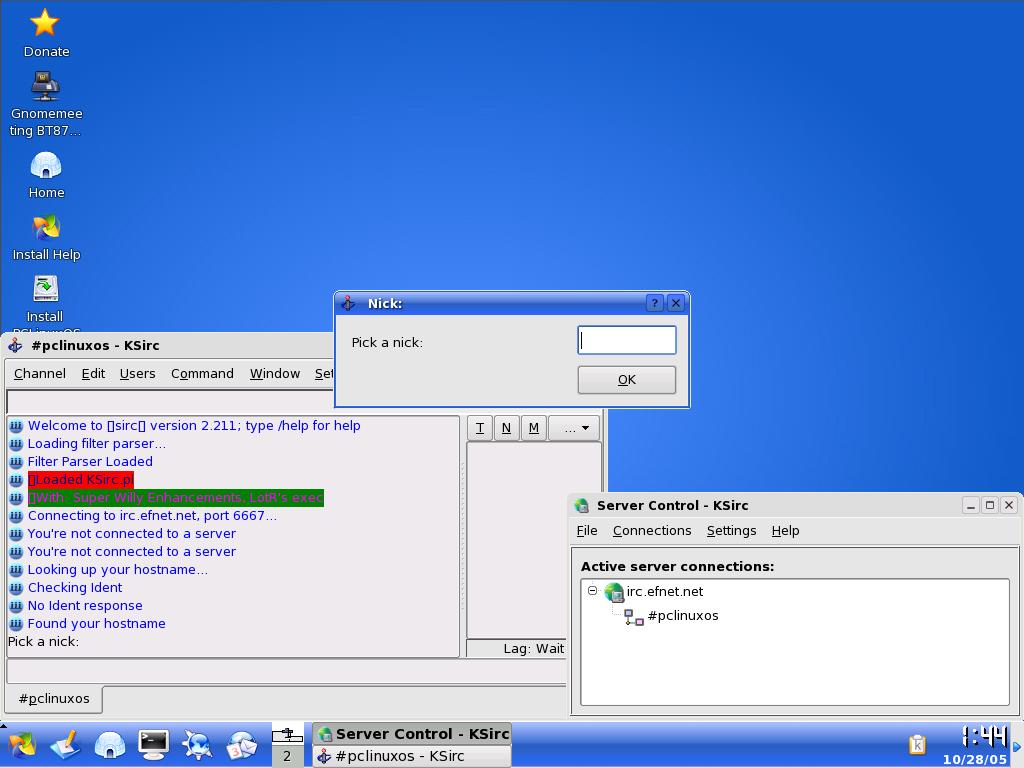Open Home folder igloo icon in panel
The image size is (1024, 768).
click(110, 745)
